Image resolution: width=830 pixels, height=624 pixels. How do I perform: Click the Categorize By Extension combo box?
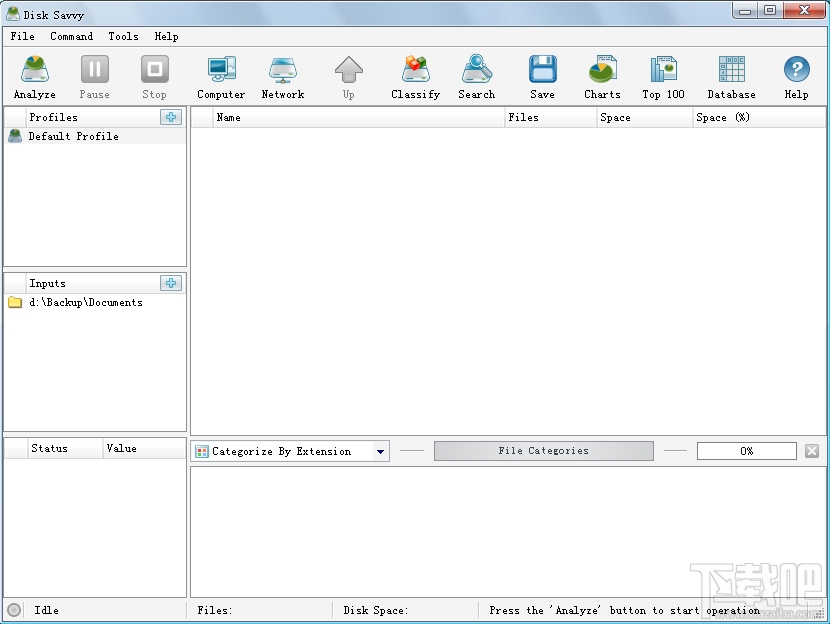point(290,451)
